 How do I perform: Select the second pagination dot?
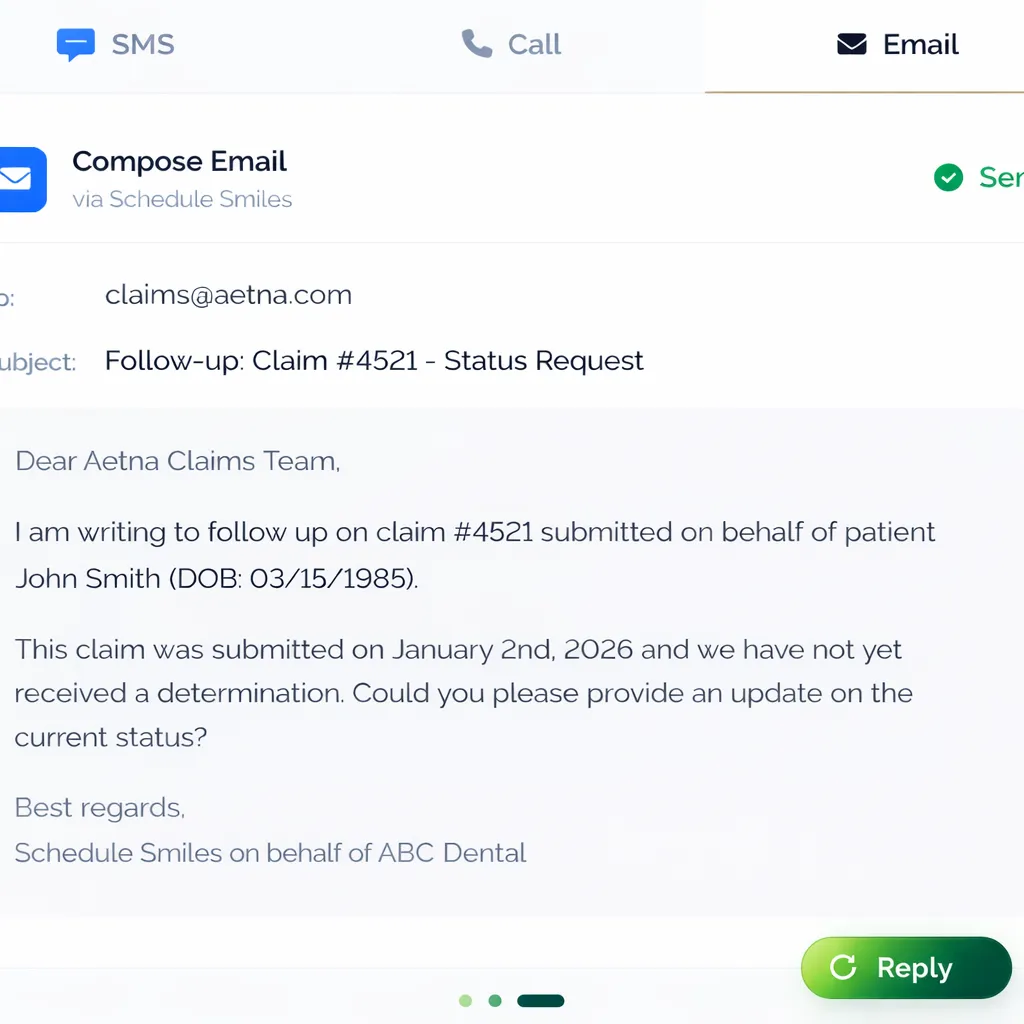point(495,1000)
